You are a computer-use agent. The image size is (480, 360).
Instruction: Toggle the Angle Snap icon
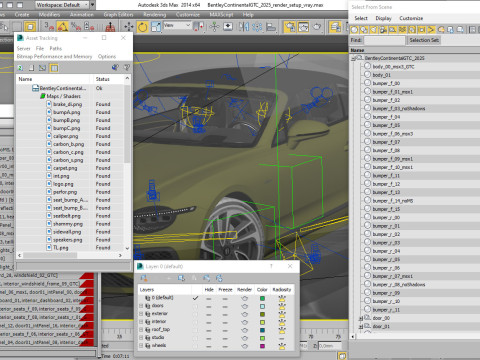point(62,27)
